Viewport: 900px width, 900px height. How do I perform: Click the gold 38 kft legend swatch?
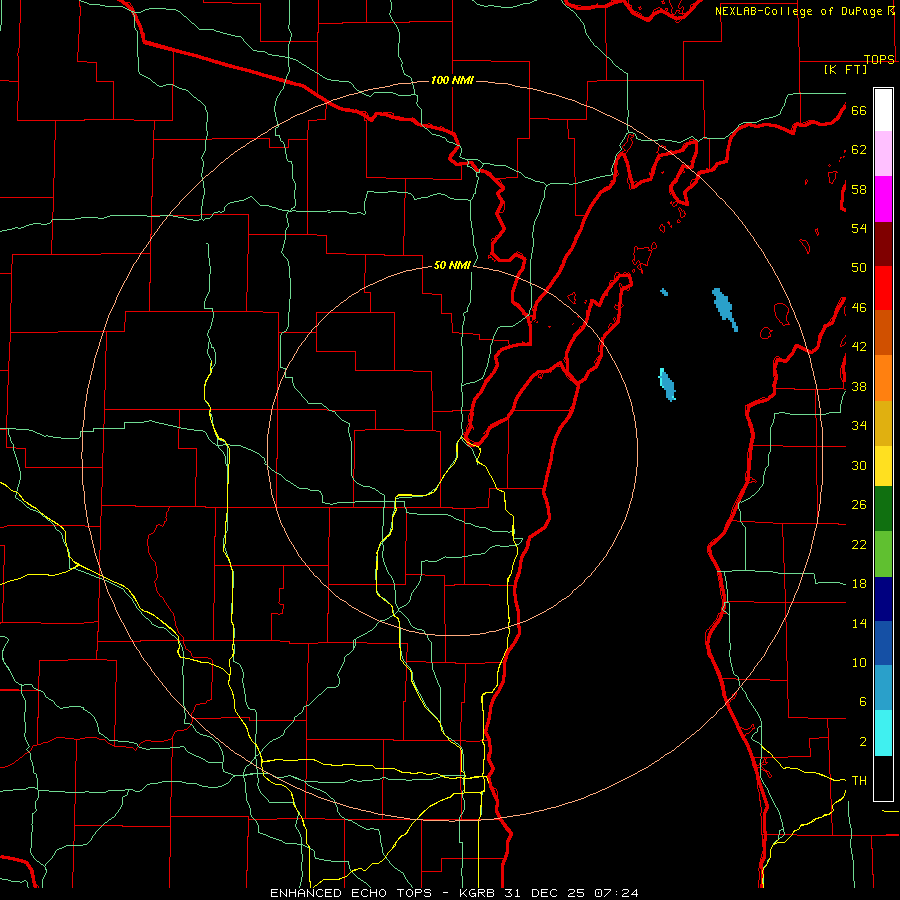pyautogui.click(x=883, y=423)
